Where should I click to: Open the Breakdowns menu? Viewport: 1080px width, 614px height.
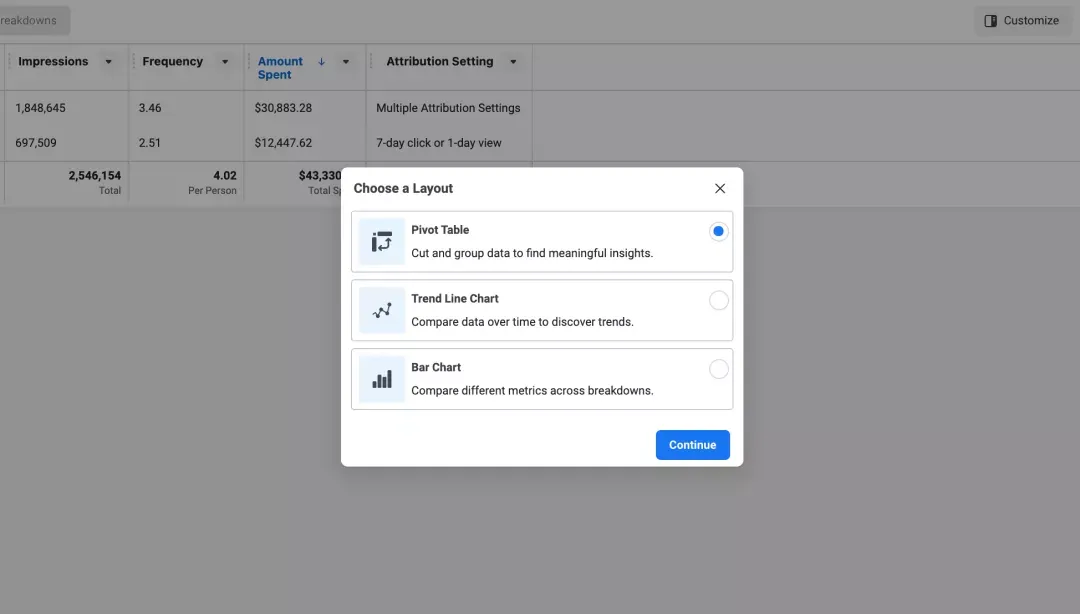pos(33,21)
